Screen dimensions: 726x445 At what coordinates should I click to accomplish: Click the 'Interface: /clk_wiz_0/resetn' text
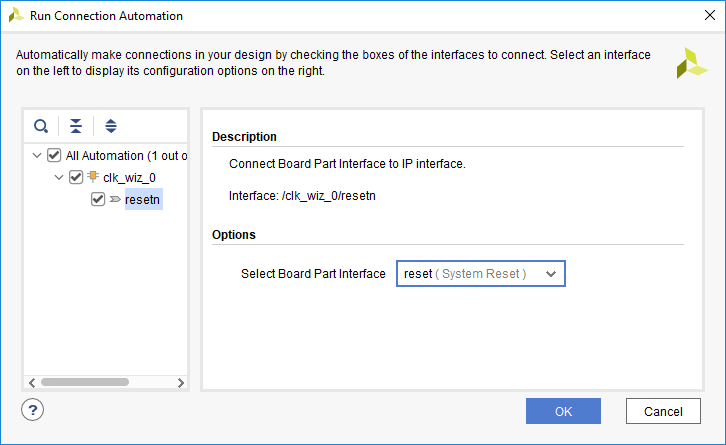click(302, 196)
